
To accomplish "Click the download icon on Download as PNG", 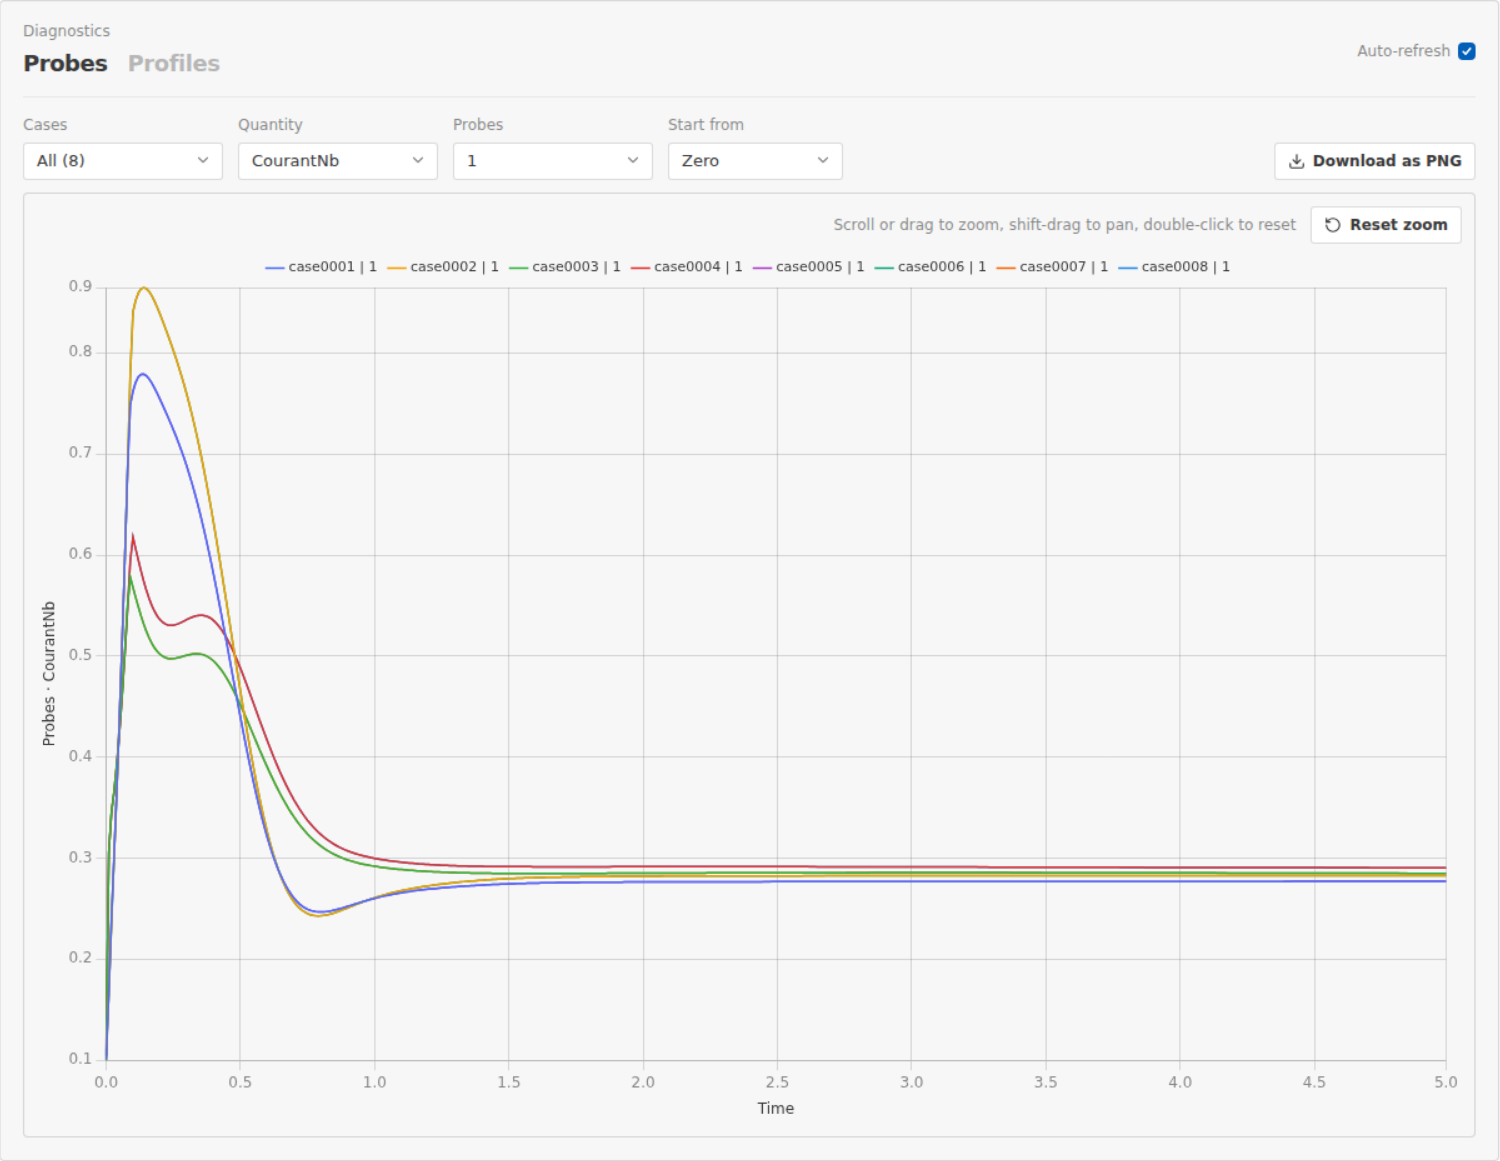I will tap(1296, 161).
